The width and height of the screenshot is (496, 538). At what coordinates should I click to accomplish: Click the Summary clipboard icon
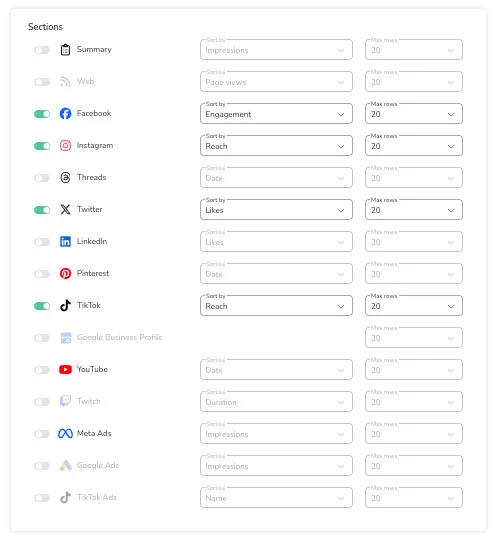[65, 50]
